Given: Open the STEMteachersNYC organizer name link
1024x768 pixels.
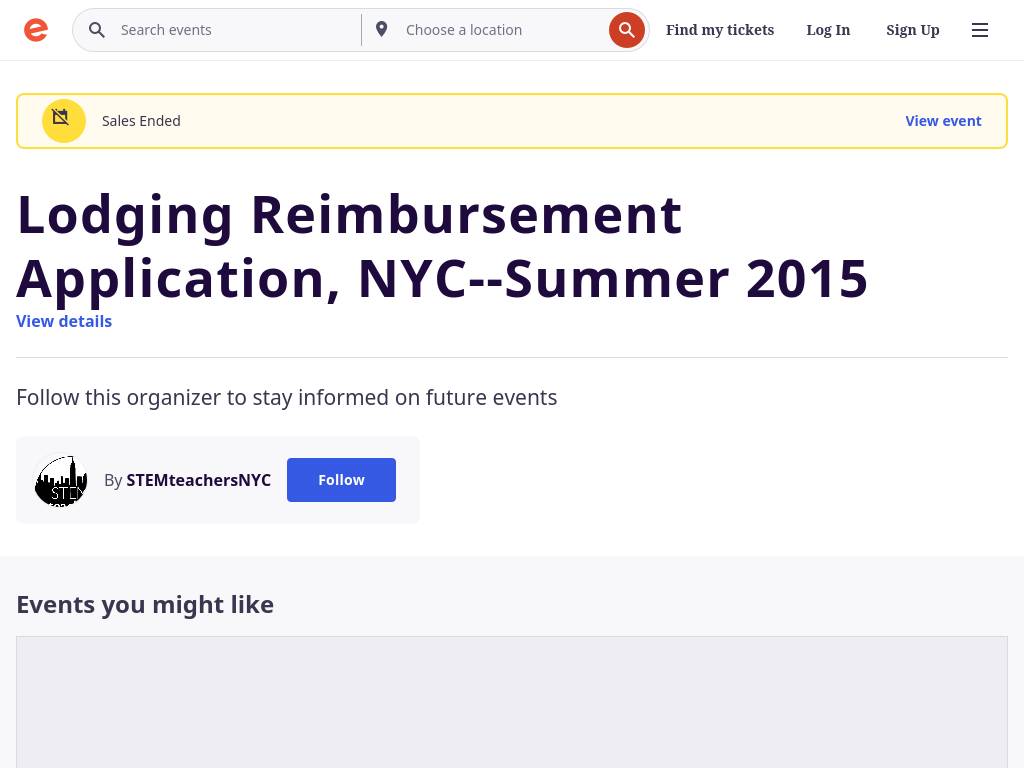Looking at the screenshot, I should (x=198, y=480).
